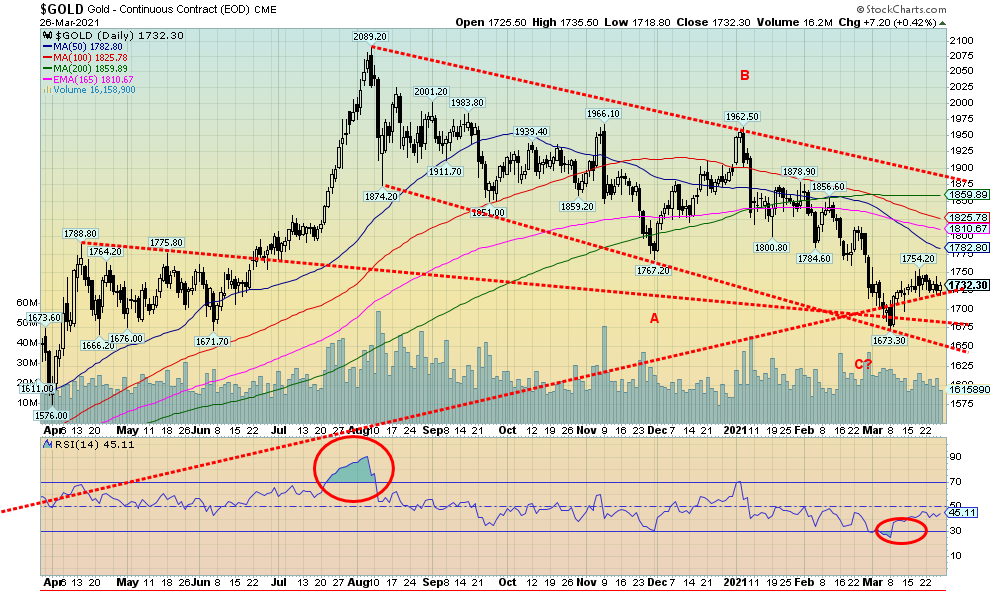Click the 1859.89 green axis value tag

969,194
